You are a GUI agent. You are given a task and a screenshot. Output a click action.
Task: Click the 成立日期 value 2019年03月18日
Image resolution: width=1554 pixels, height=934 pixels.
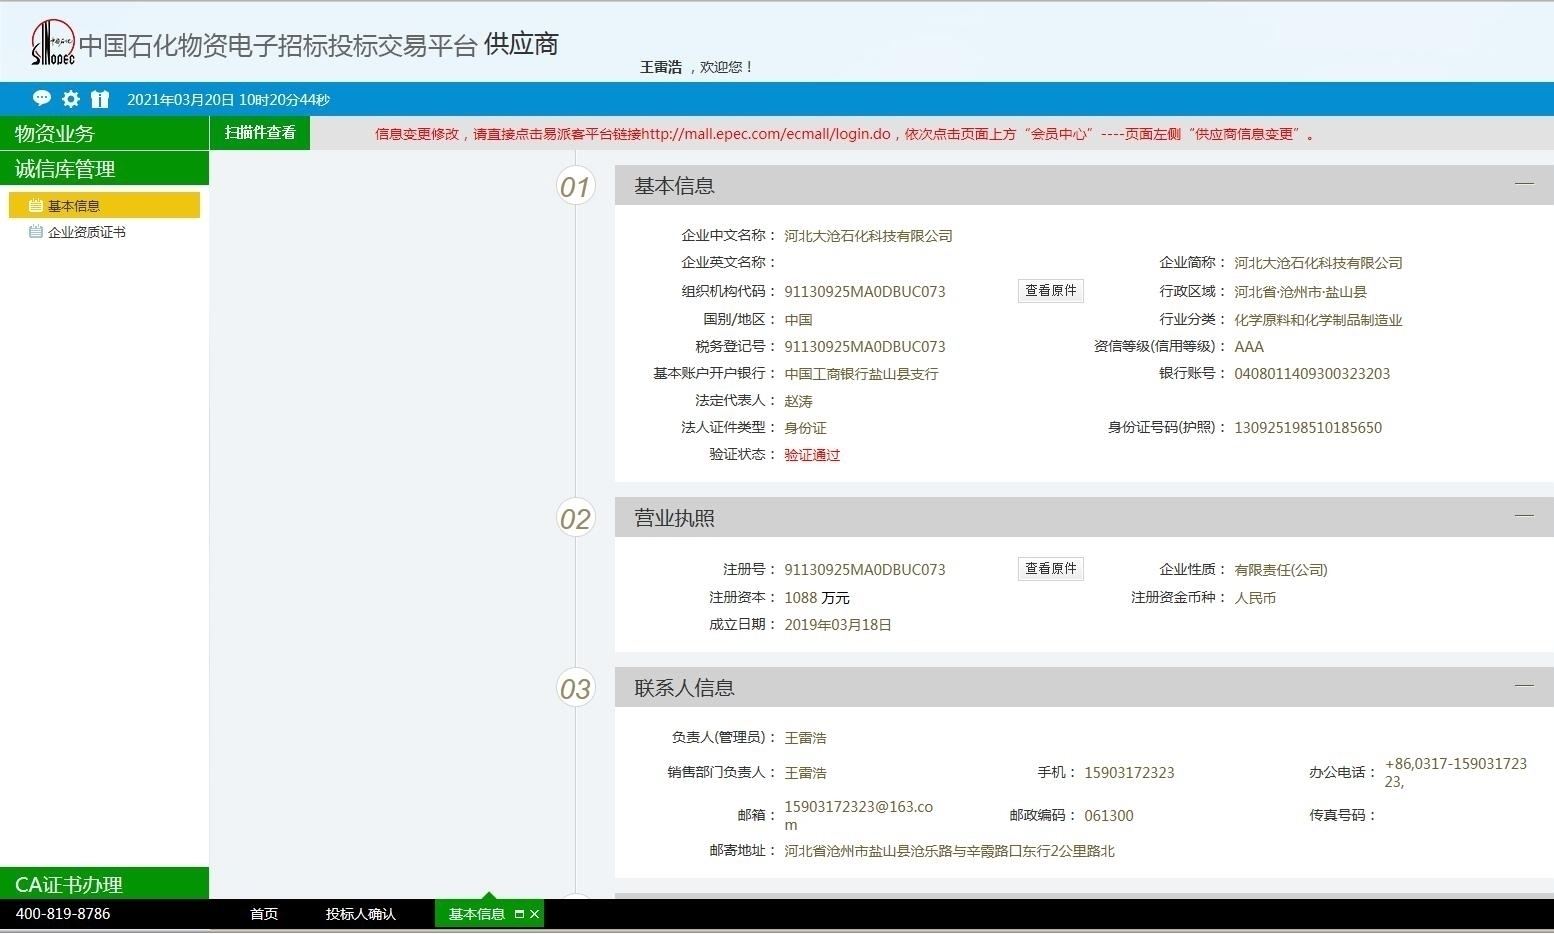(x=838, y=625)
